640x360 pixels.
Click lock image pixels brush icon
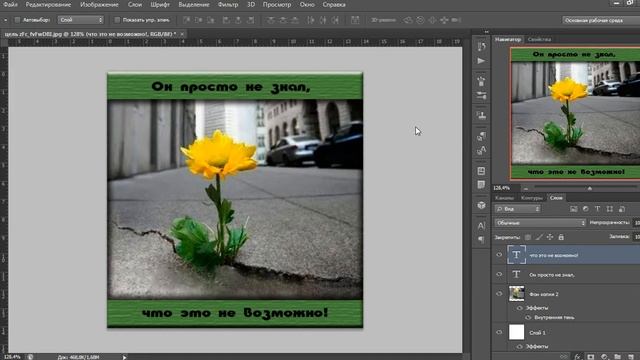[539, 237]
